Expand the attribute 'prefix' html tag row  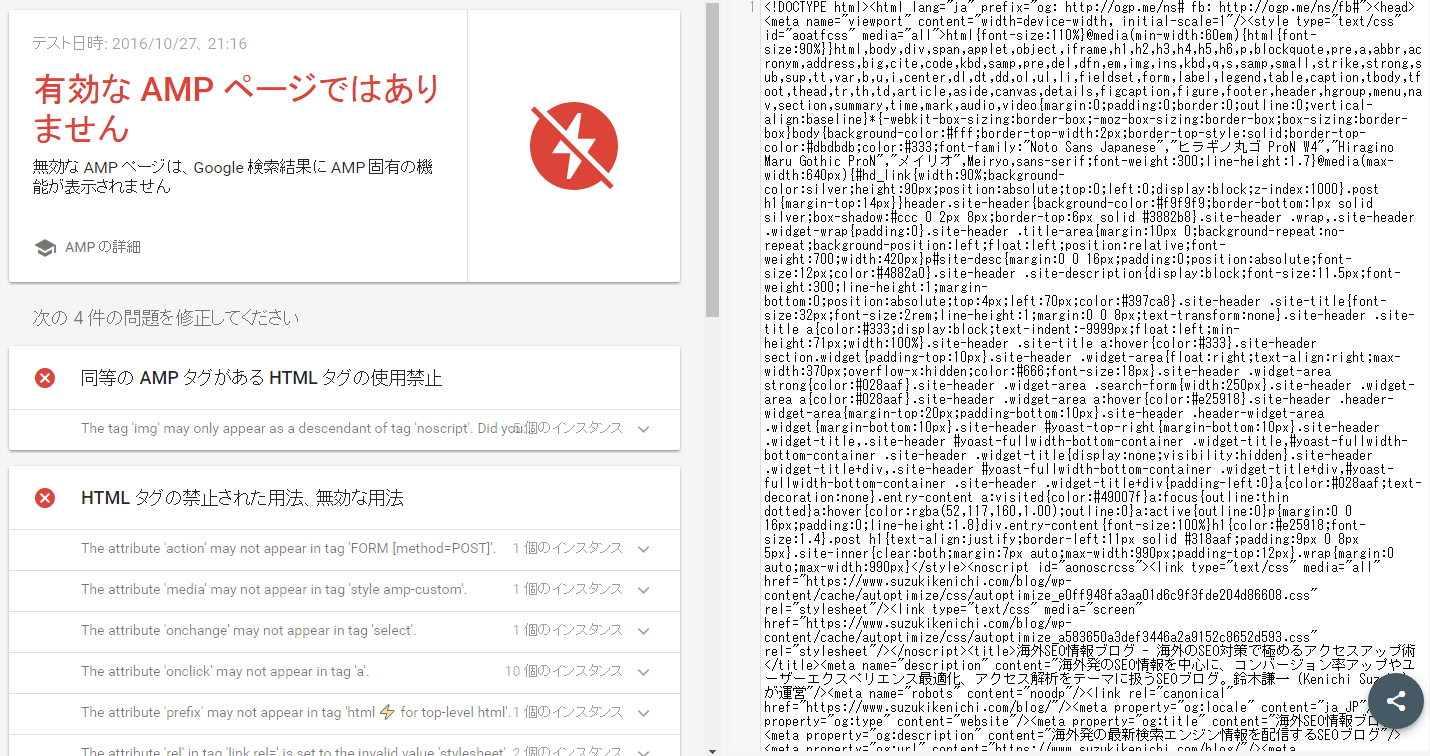[x=345, y=713]
